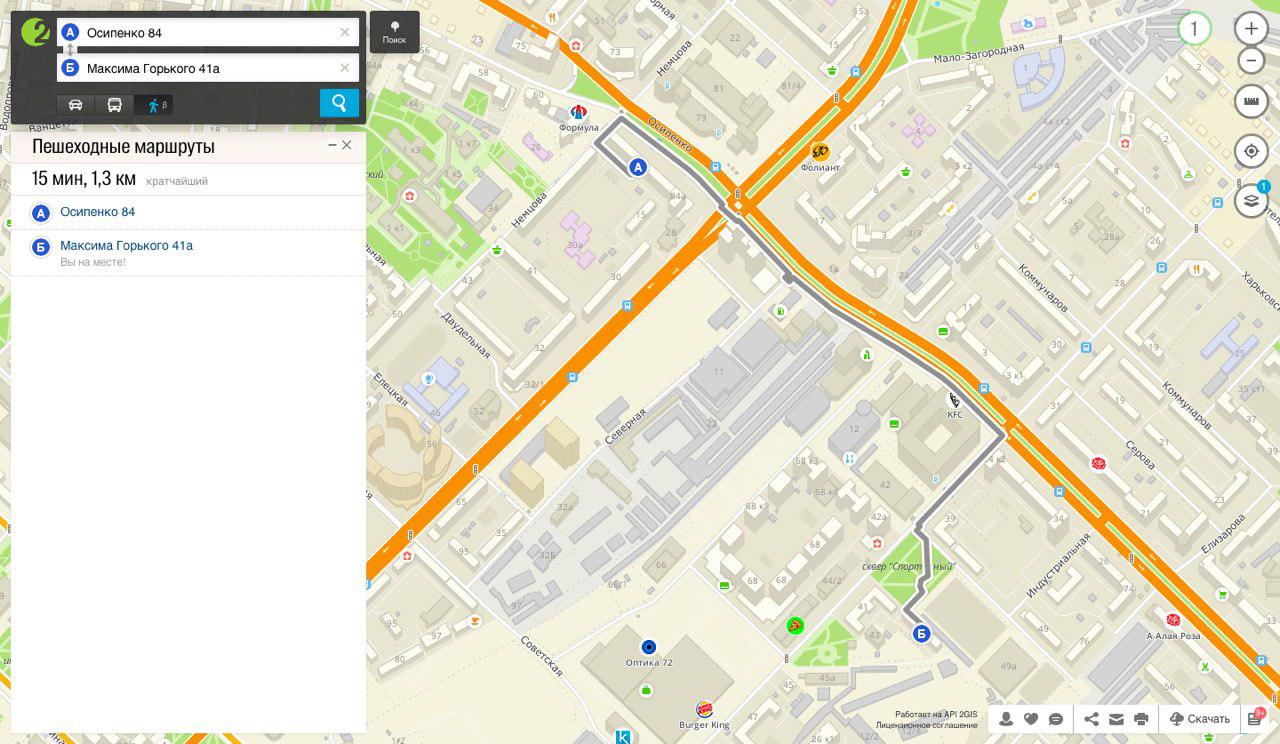The image size is (1280, 744).
Task: Open the map layers menu
Action: [x=1250, y=201]
